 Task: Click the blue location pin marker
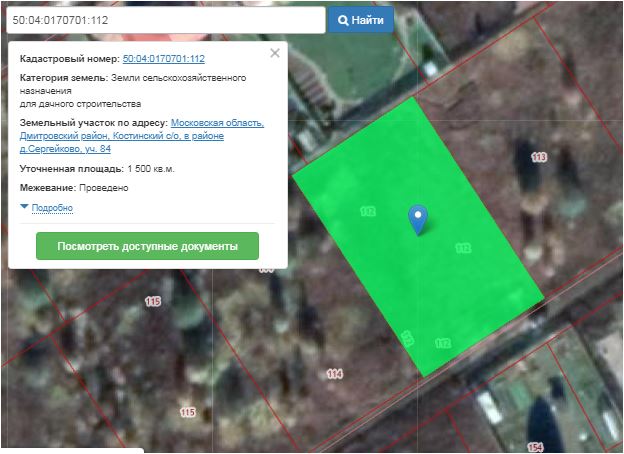pos(419,218)
